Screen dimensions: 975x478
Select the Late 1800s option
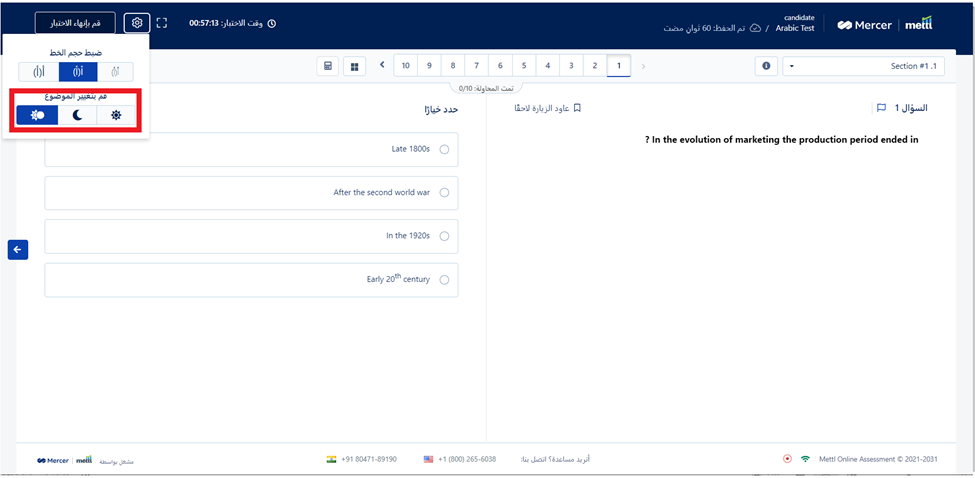251,149
